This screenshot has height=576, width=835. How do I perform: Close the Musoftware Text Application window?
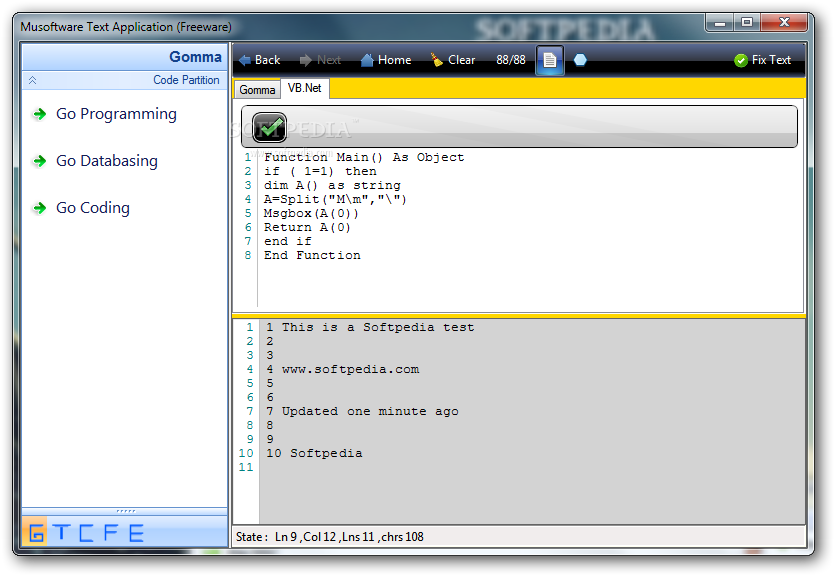[784, 22]
